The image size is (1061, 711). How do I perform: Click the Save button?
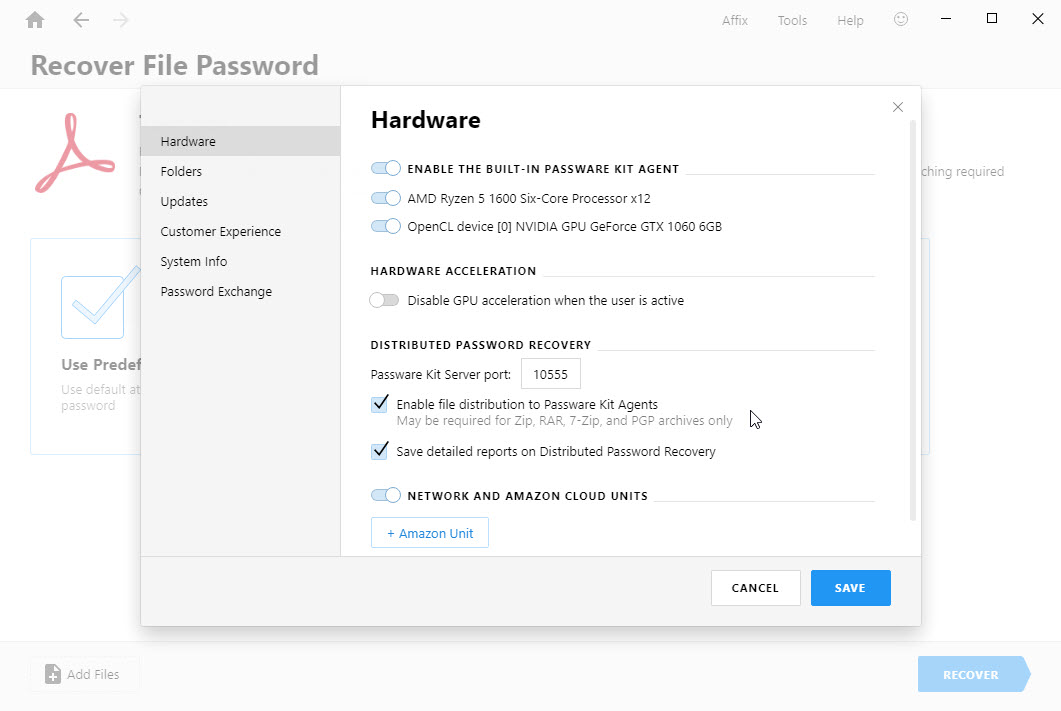(850, 588)
